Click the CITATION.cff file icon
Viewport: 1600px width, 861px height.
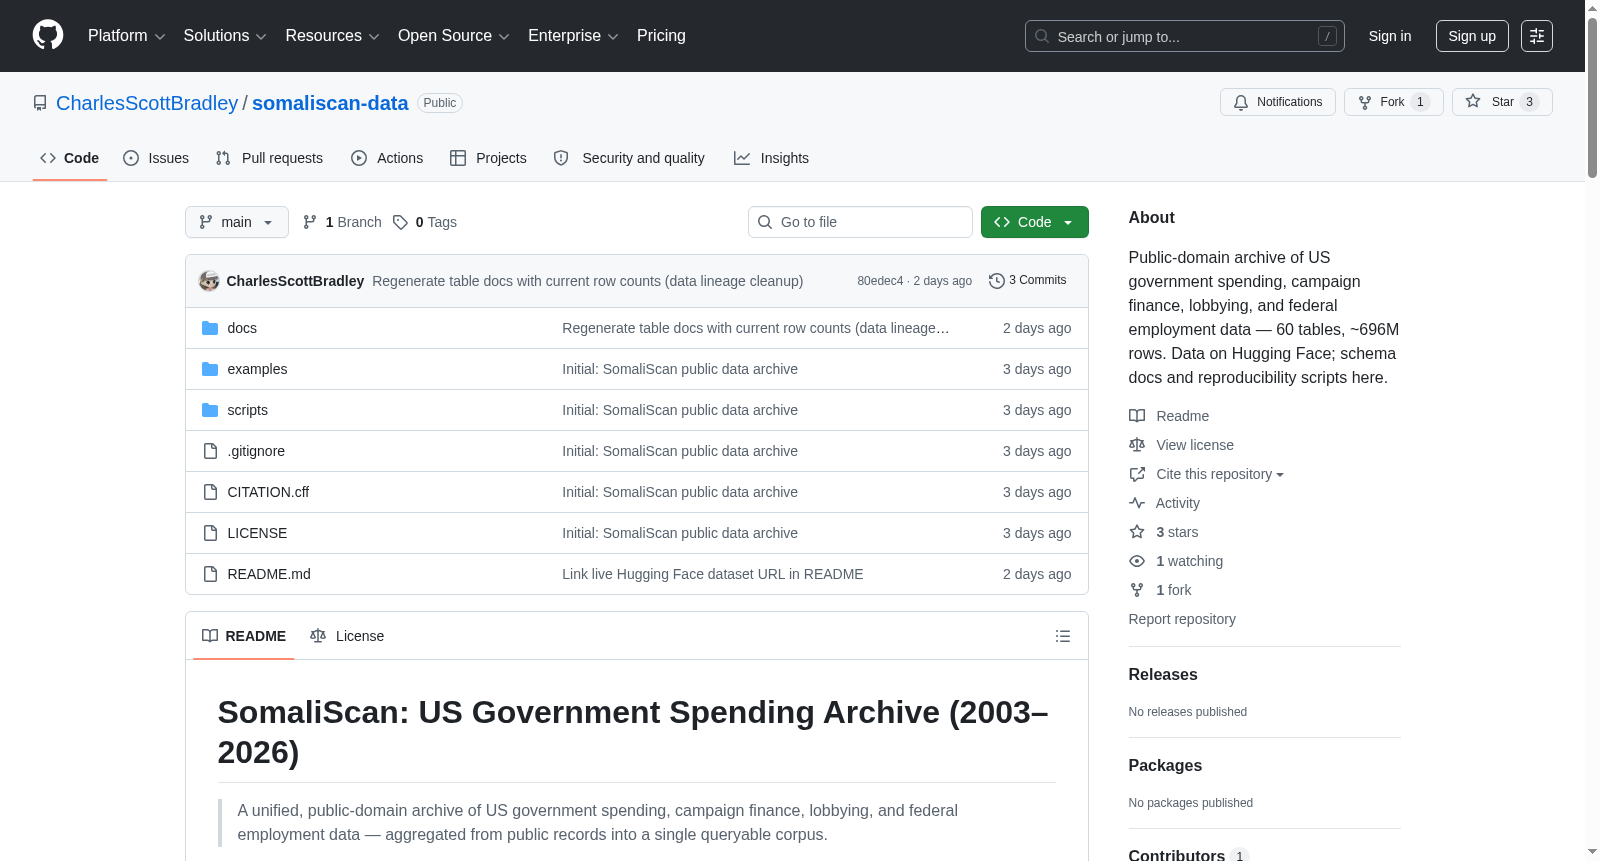210,492
